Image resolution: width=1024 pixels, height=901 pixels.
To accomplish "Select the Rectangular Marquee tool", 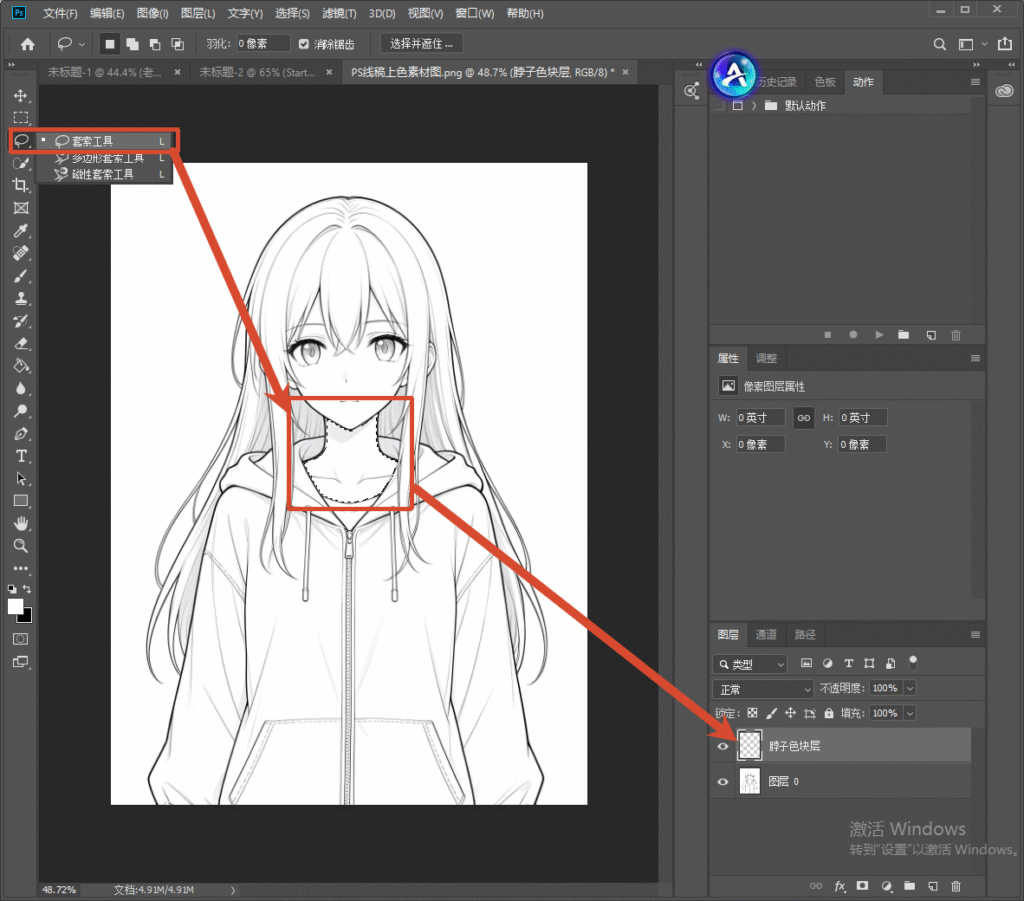I will coord(21,118).
